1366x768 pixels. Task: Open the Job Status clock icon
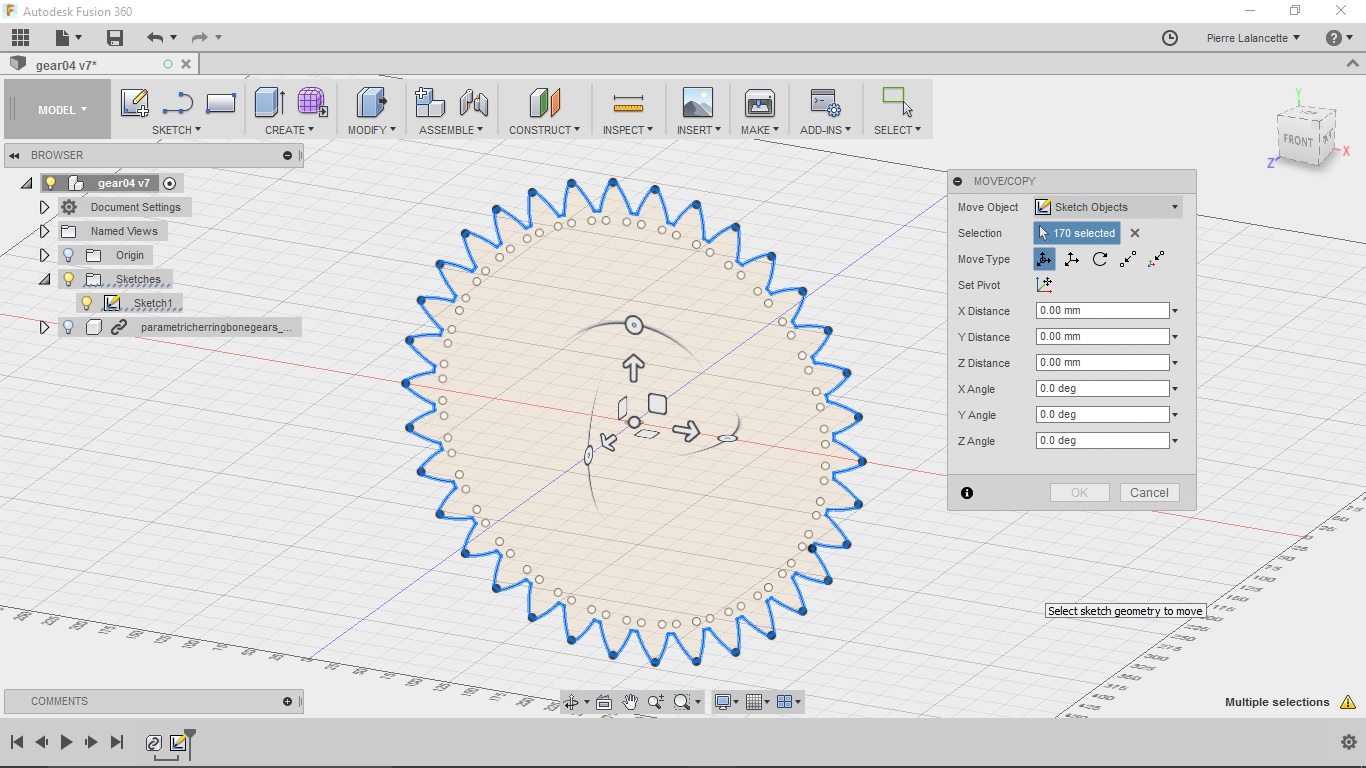tap(1170, 38)
